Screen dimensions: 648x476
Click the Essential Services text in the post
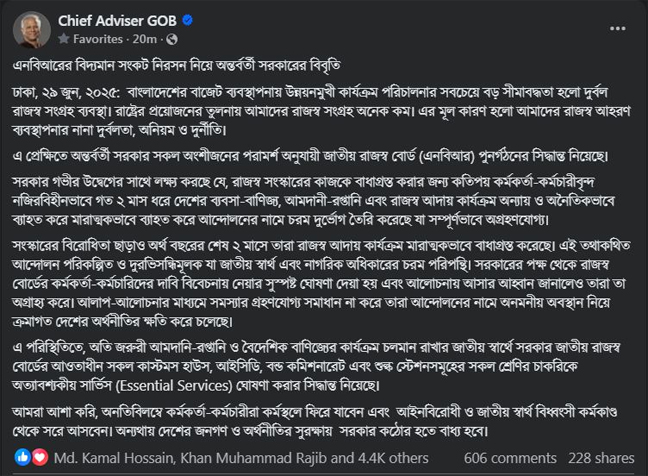174,386
